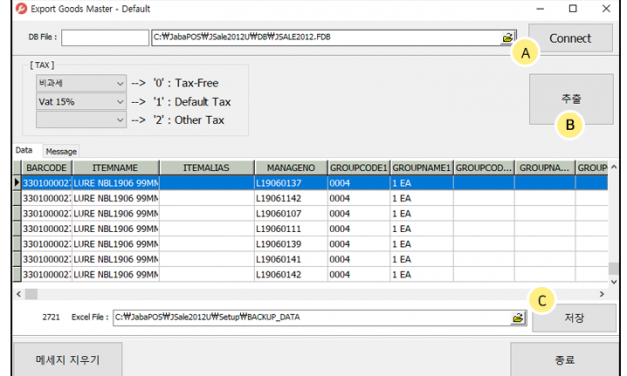Click the GROUPNAME1 column header
The width and height of the screenshot is (627, 376).
421,168
